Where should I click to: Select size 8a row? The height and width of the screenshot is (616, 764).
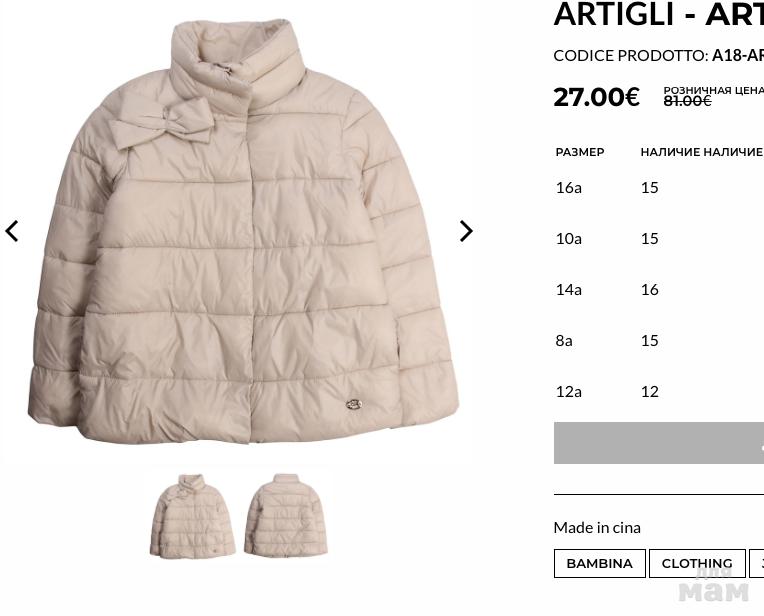(x=659, y=341)
